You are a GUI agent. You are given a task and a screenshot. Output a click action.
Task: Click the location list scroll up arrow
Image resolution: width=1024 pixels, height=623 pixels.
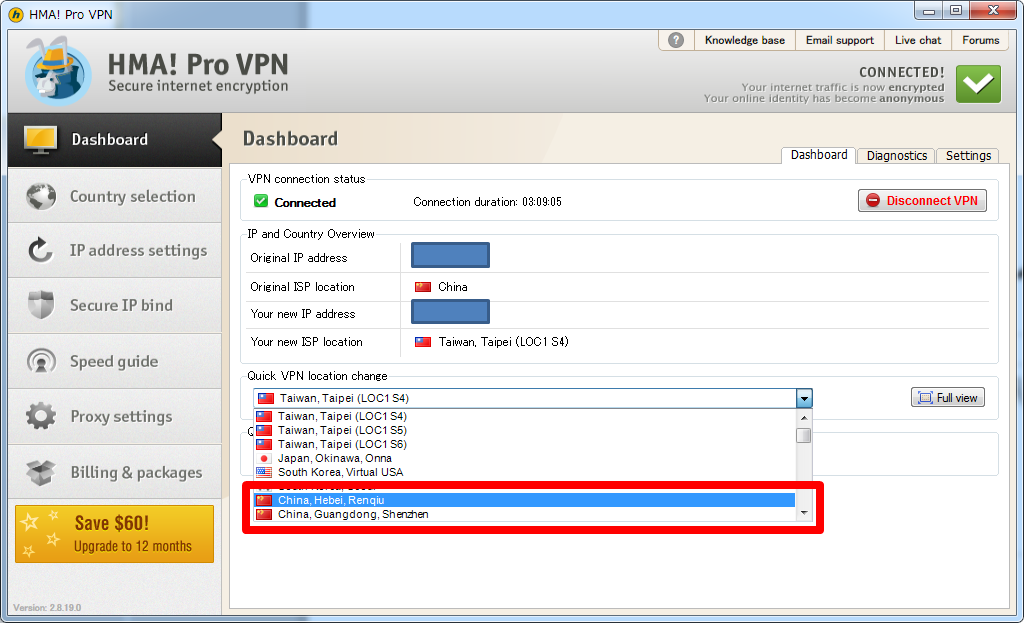coord(804,418)
